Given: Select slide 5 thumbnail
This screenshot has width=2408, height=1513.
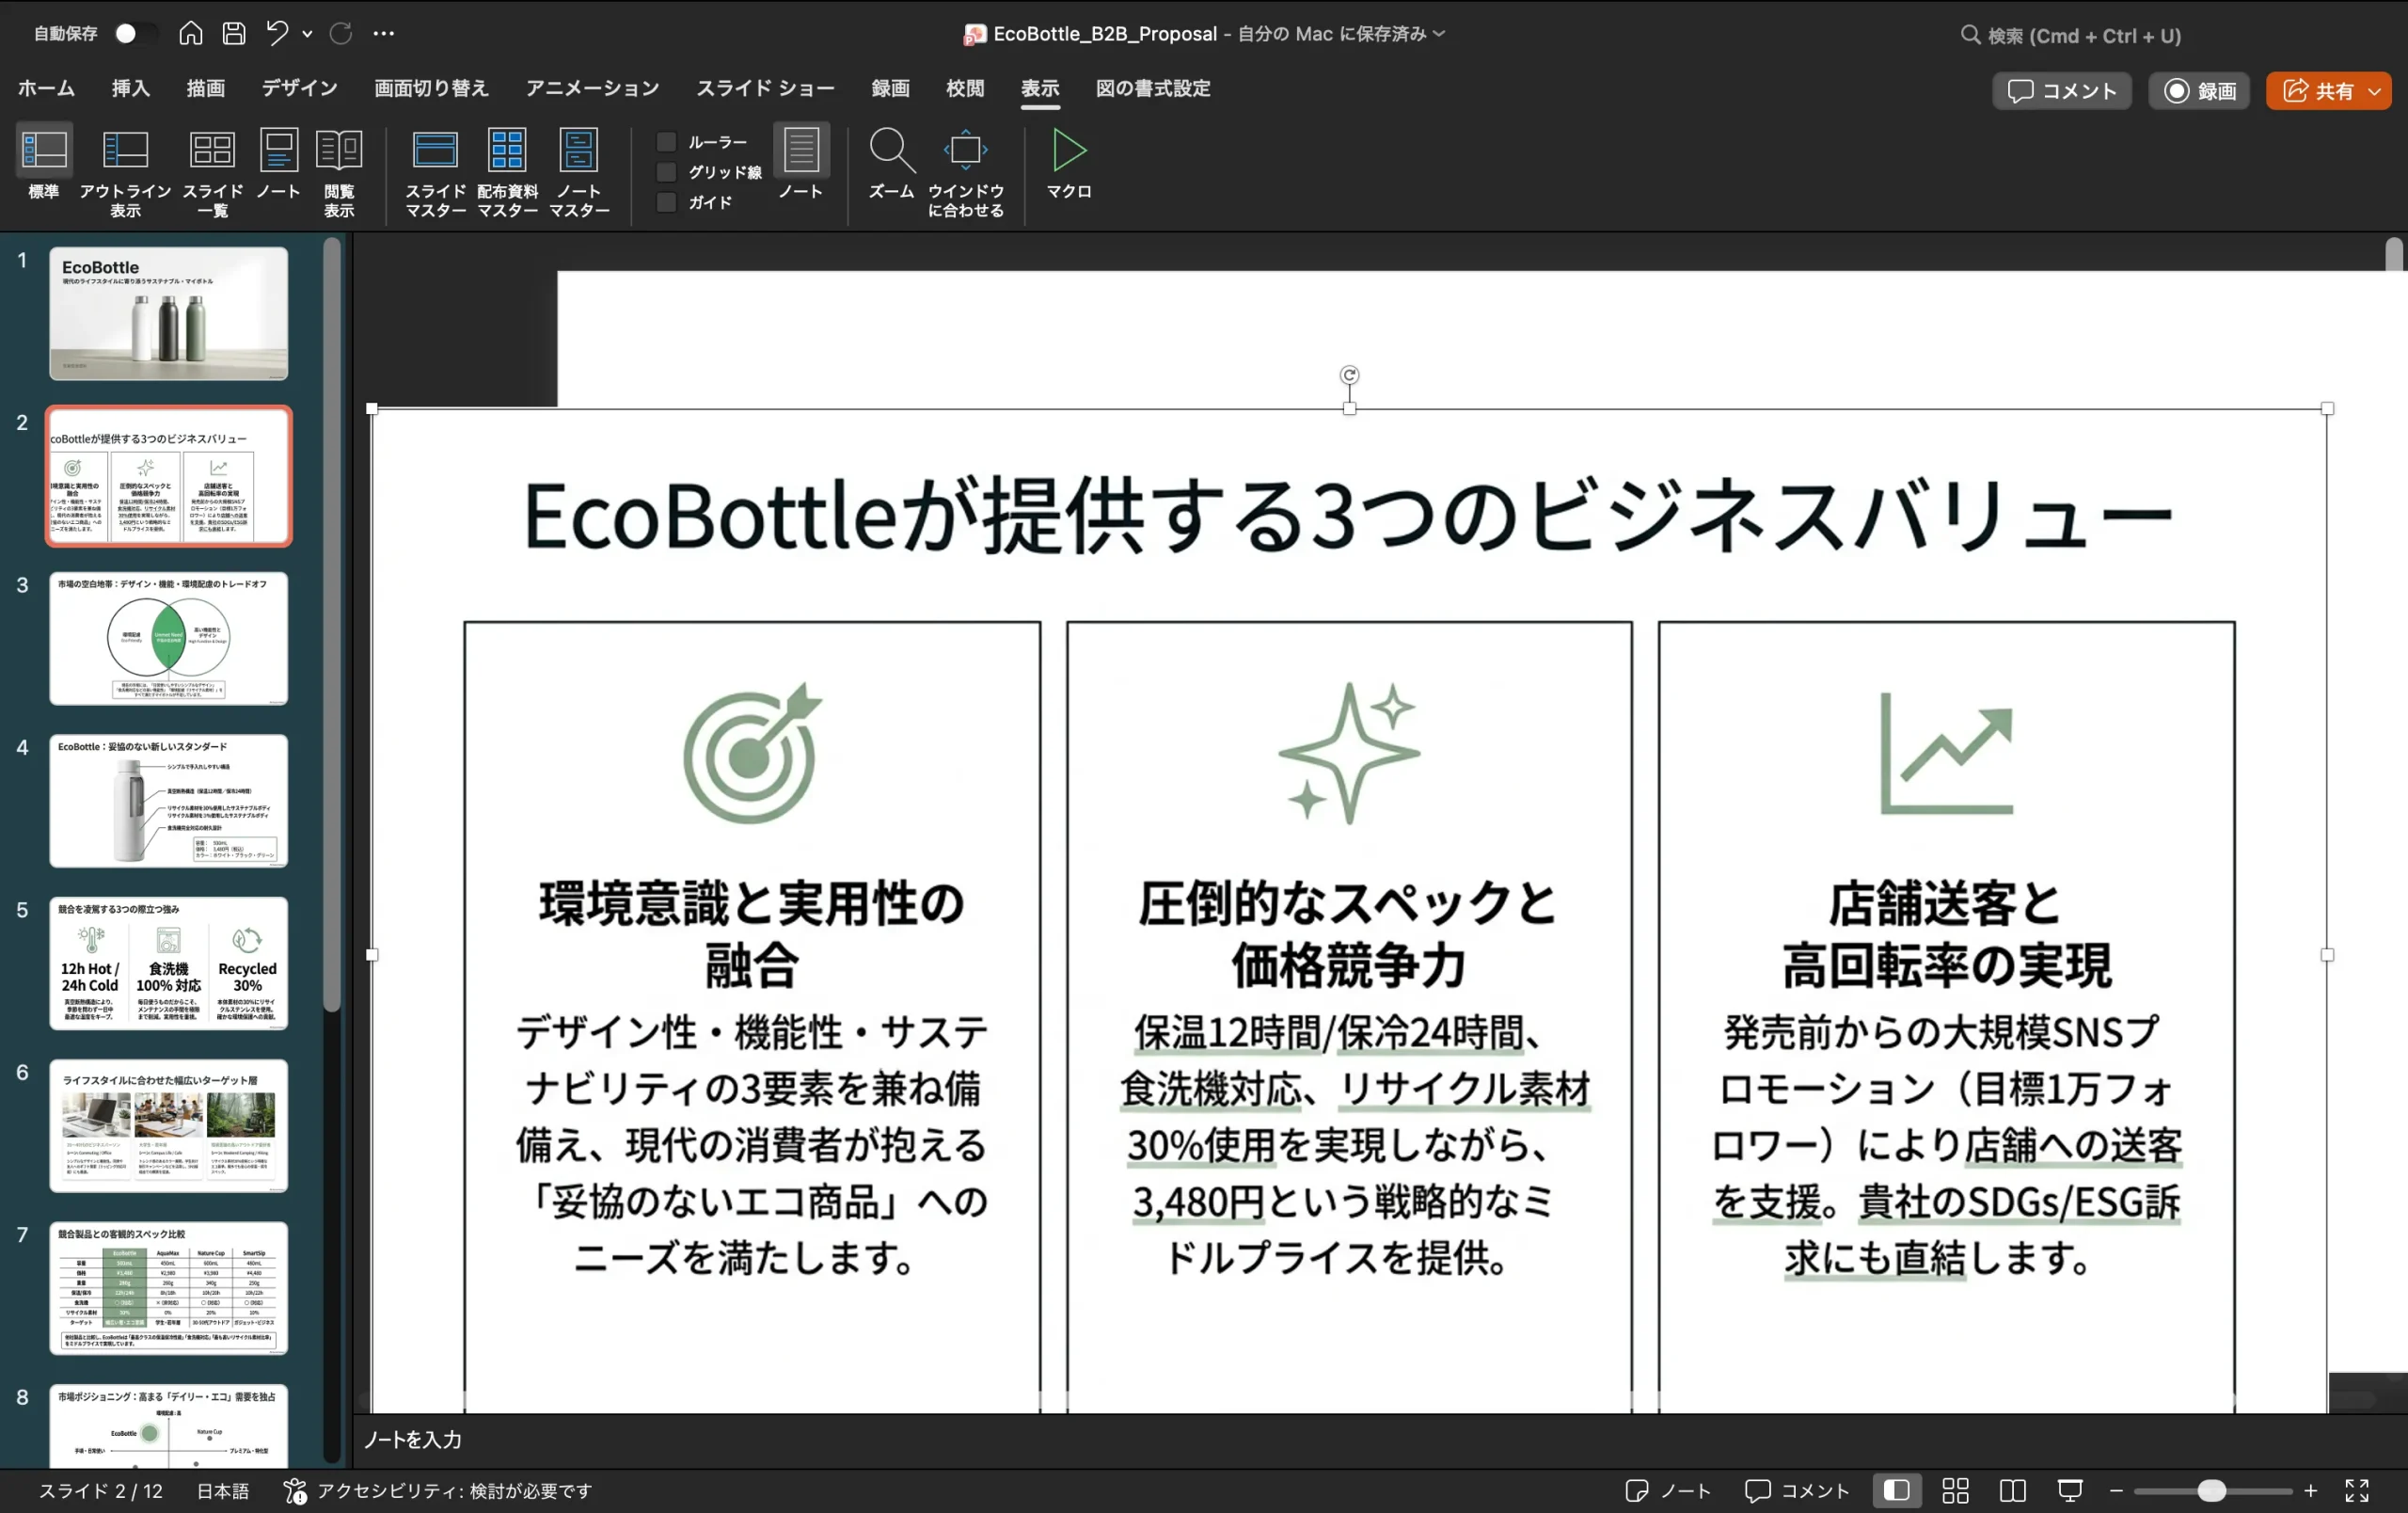Looking at the screenshot, I should point(168,963).
